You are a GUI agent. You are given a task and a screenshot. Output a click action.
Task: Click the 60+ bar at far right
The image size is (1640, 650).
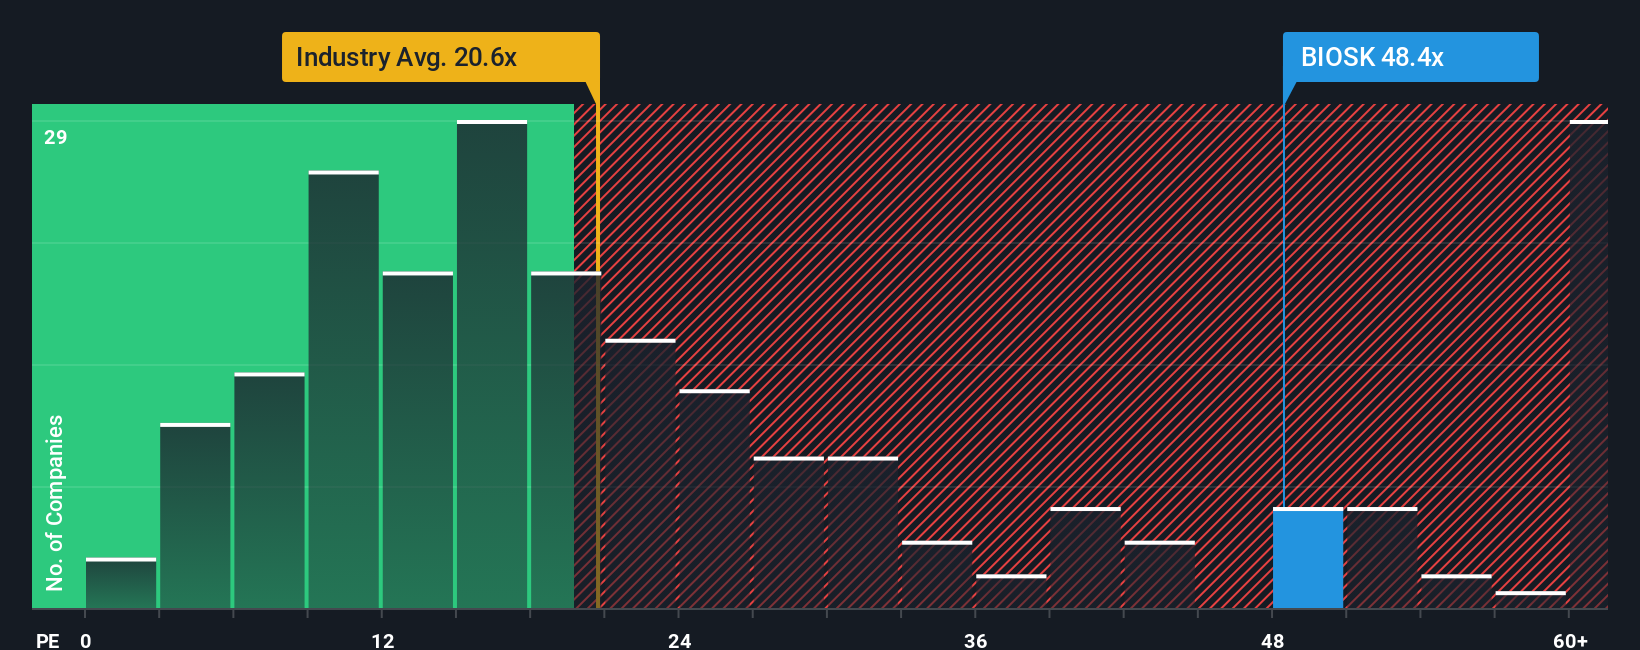(x=1588, y=364)
